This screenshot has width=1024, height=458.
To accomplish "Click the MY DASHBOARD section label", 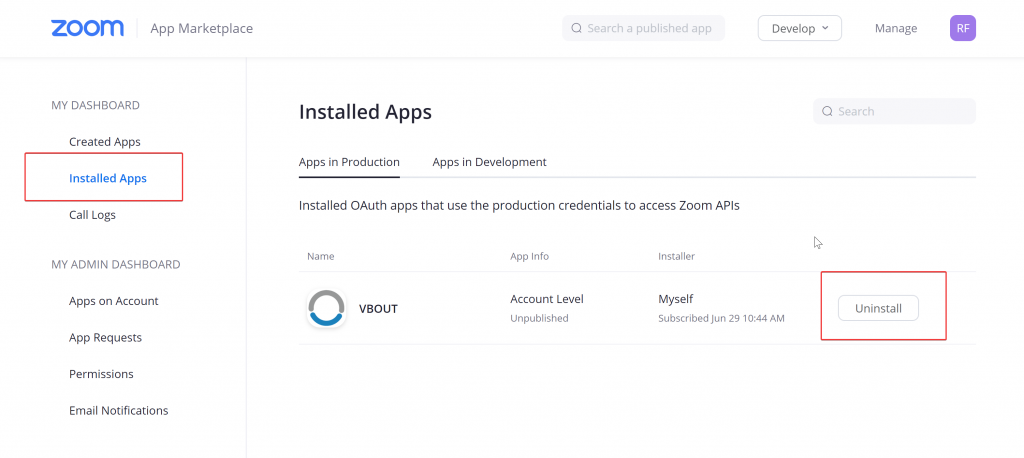I will [95, 105].
